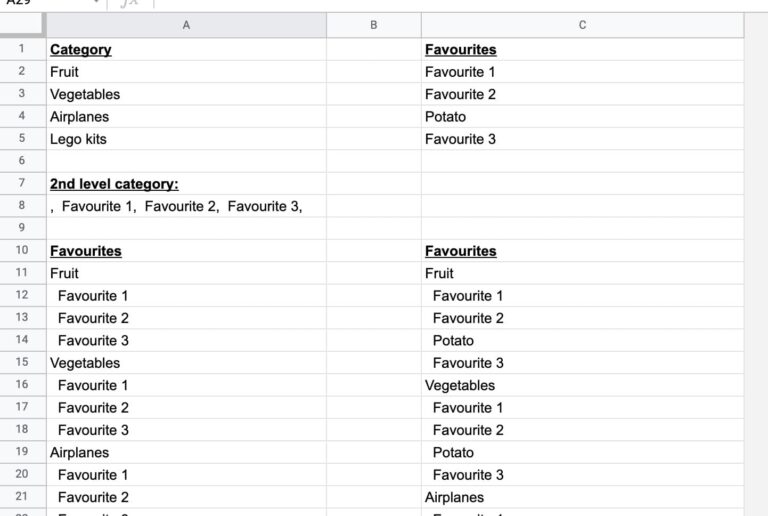Click the Potato cell in row 19
The height and width of the screenshot is (516, 768).
tap(453, 452)
